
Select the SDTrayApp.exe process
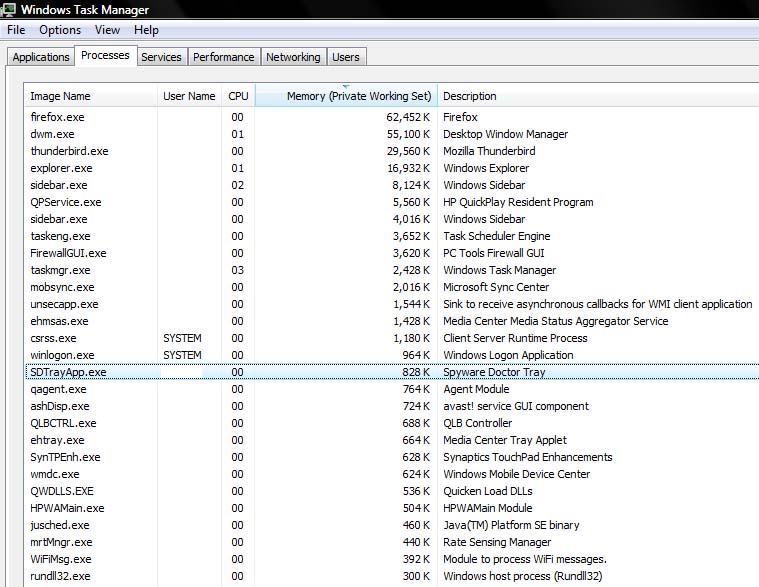pyautogui.click(x=392, y=372)
